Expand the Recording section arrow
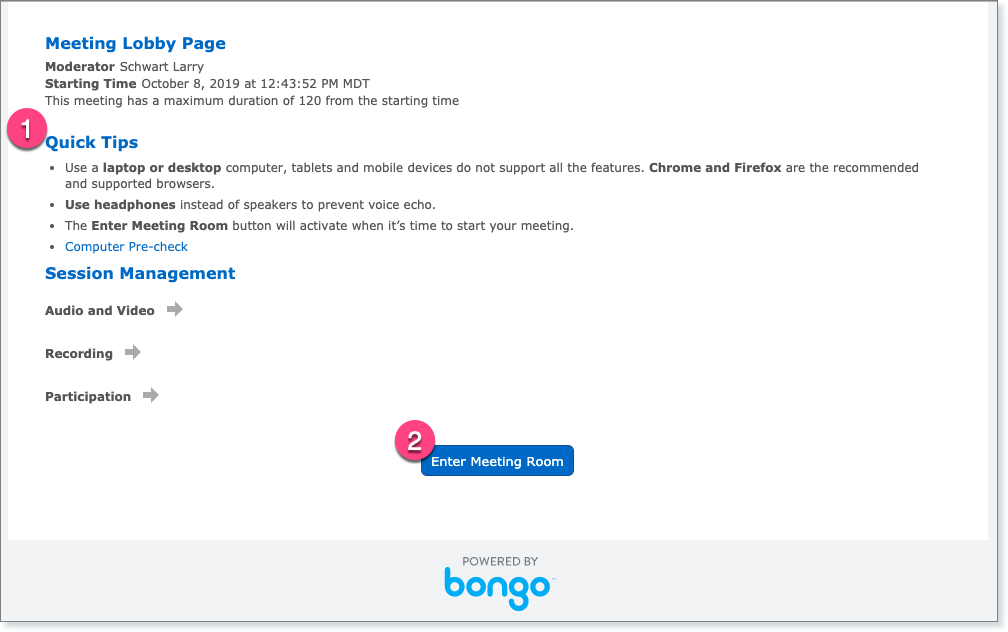 (x=132, y=353)
